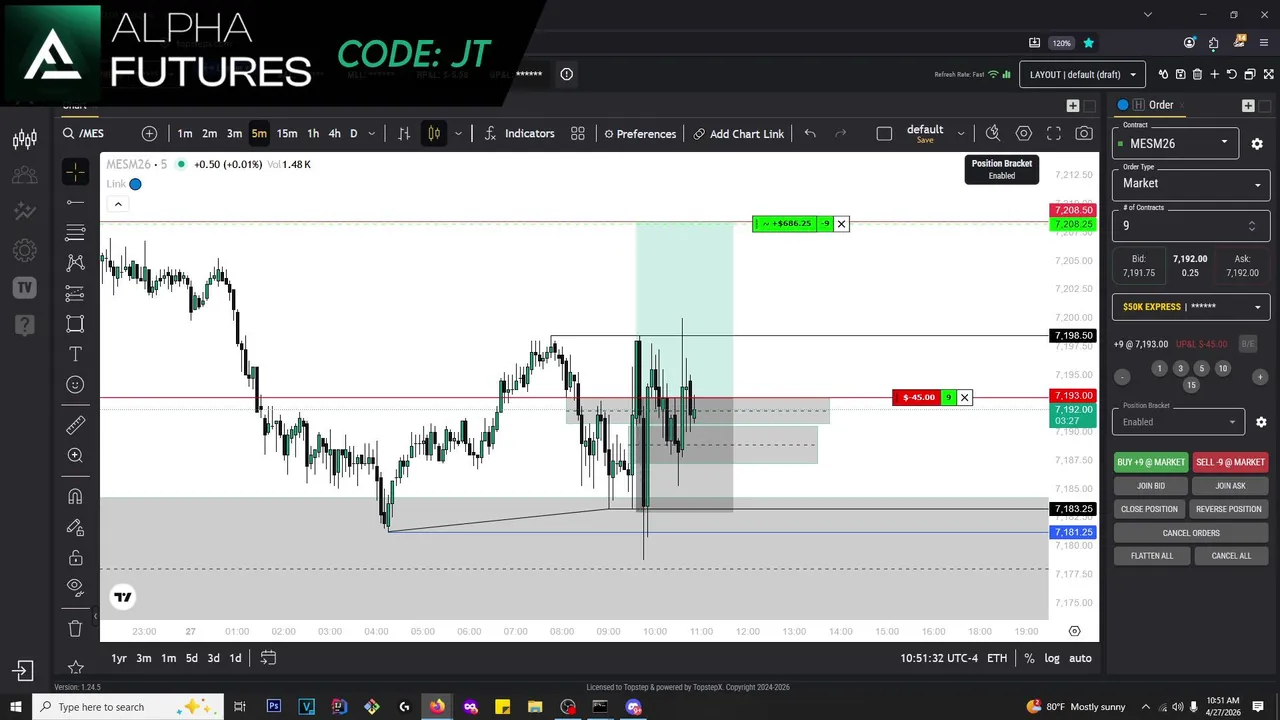Toggle lock all drawing tools

(x=75, y=557)
